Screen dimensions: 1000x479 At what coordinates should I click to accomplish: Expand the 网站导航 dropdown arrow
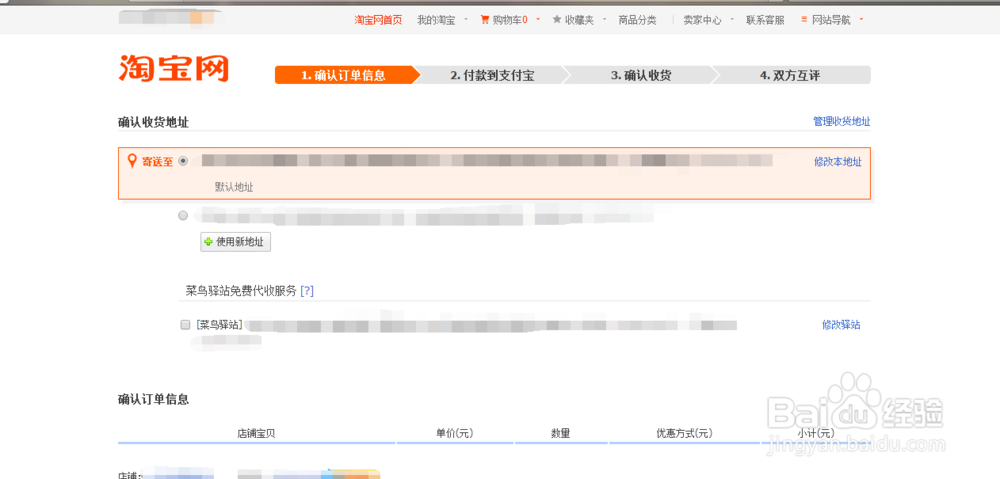tap(861, 19)
